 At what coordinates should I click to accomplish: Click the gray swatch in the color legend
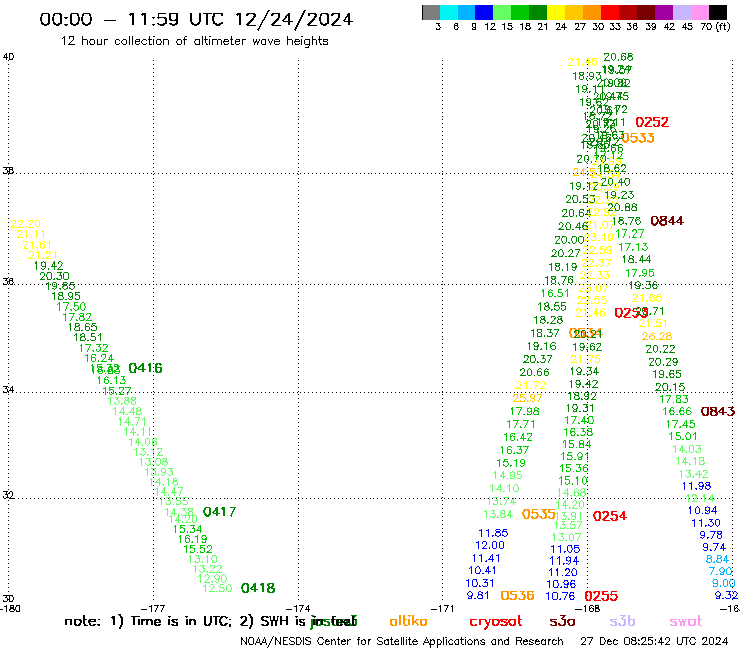(x=431, y=12)
